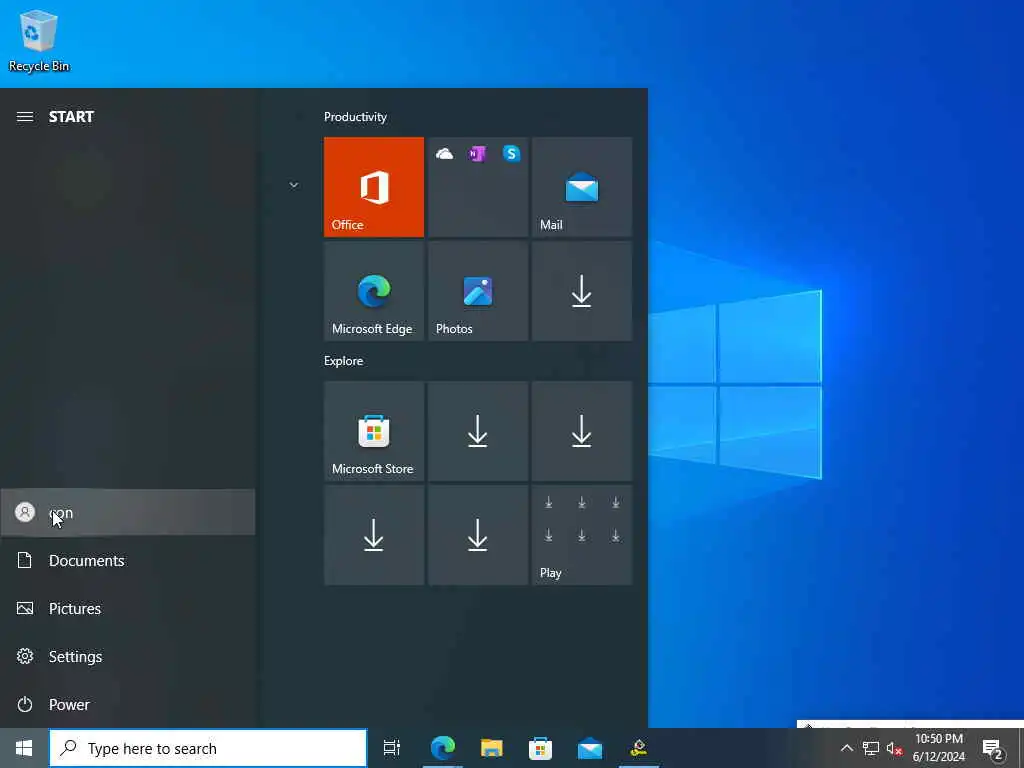The image size is (1024, 768).
Task: Launch Microsoft Edge from the Start tiles
Action: point(374,291)
